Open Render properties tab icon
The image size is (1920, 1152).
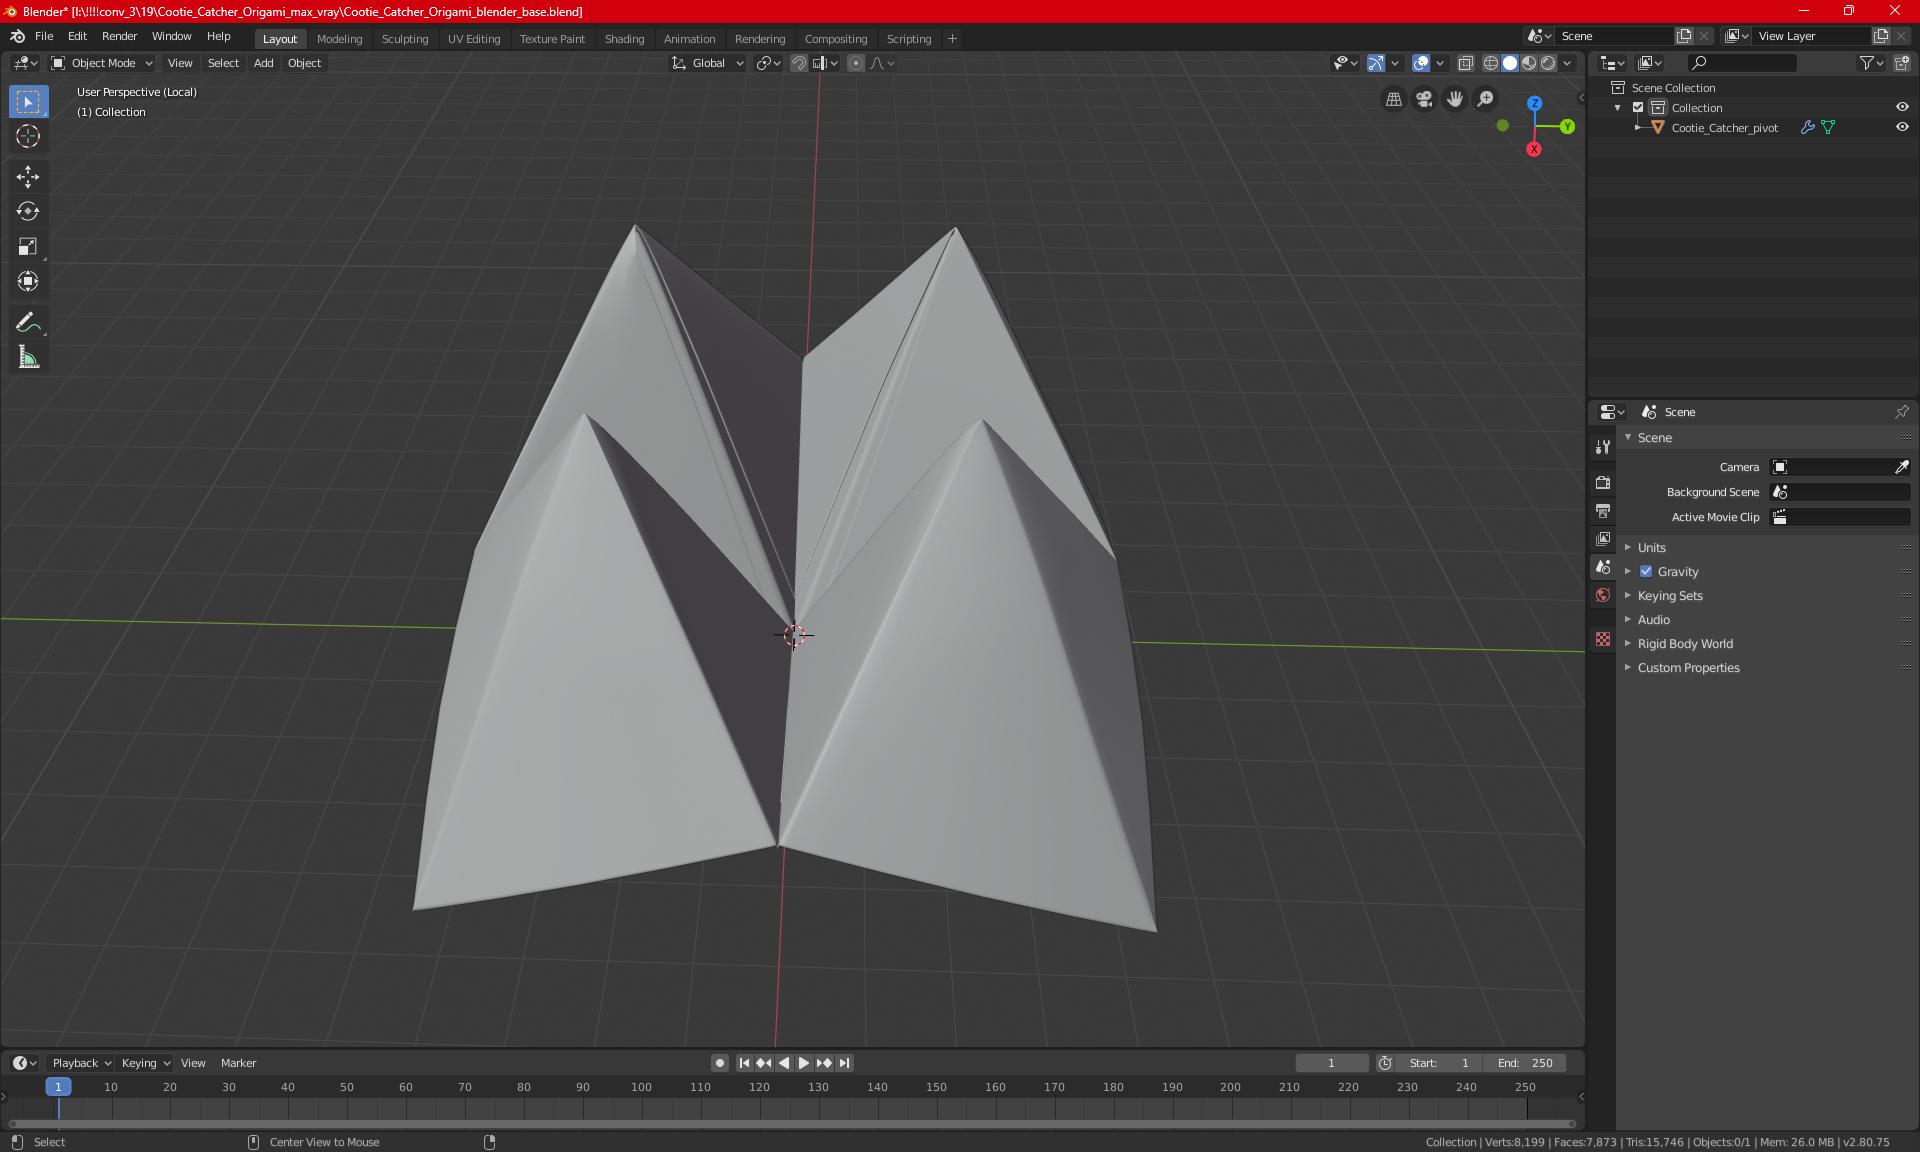point(1603,482)
